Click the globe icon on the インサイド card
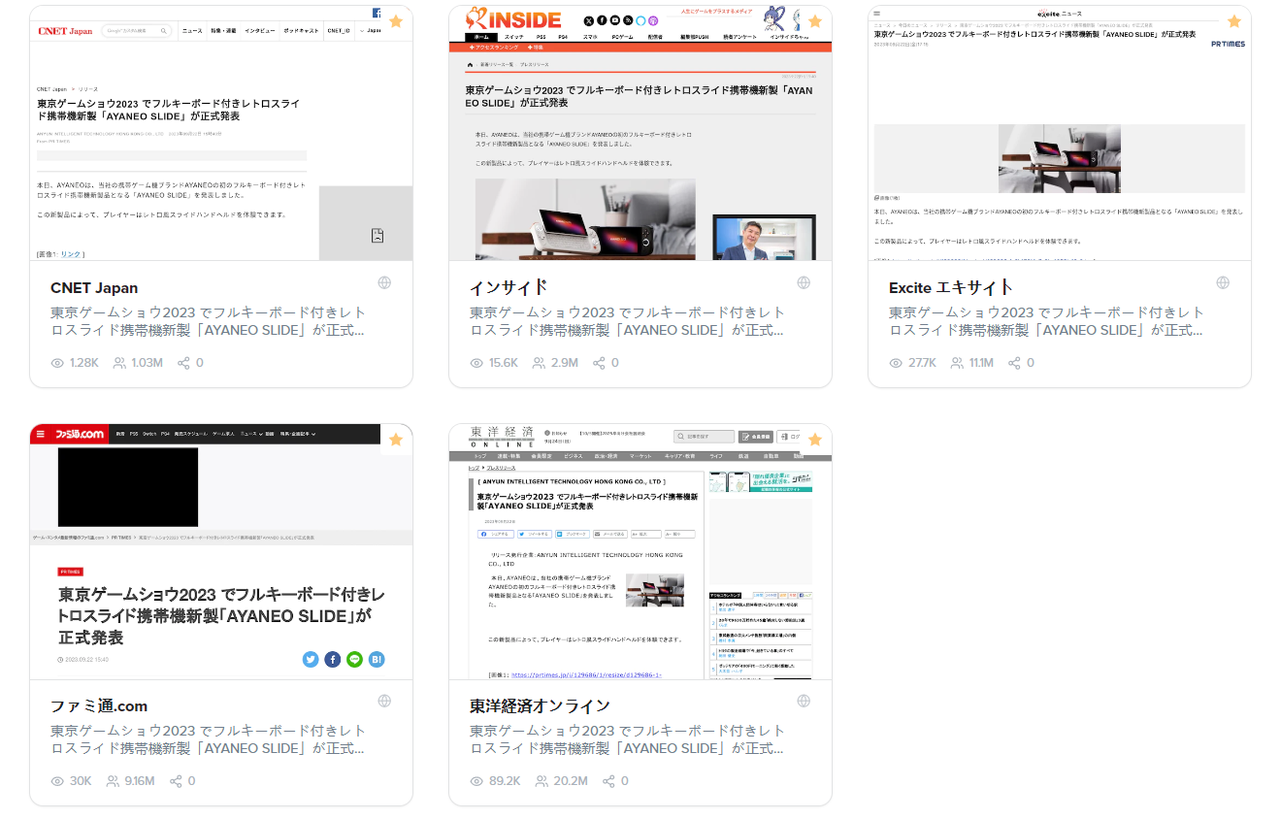 click(803, 283)
